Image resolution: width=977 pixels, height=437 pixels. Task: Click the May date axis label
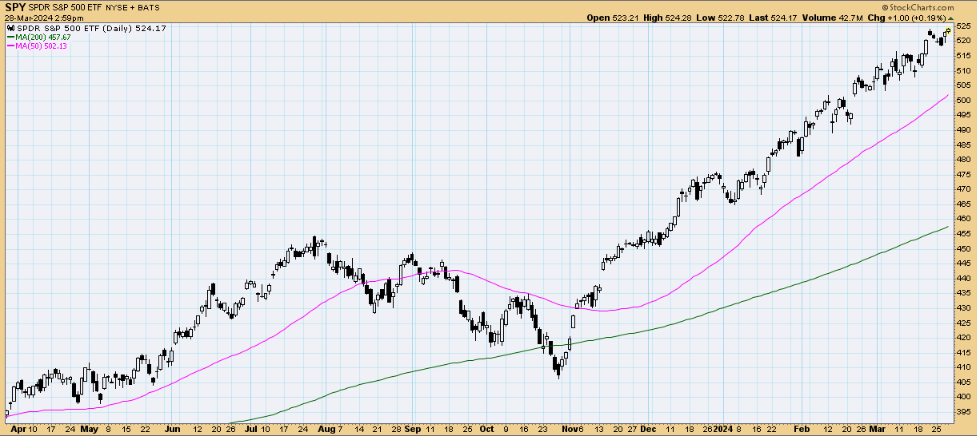point(90,430)
